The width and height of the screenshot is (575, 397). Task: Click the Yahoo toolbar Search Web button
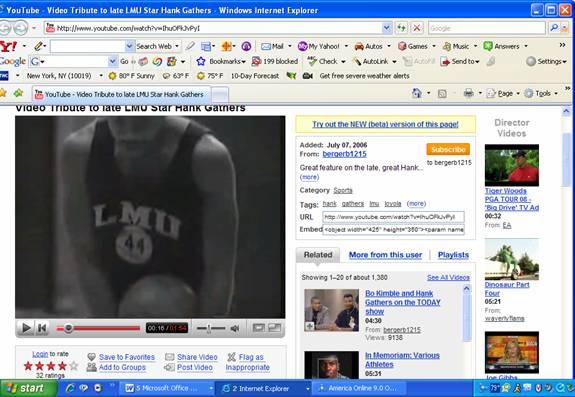pos(154,46)
